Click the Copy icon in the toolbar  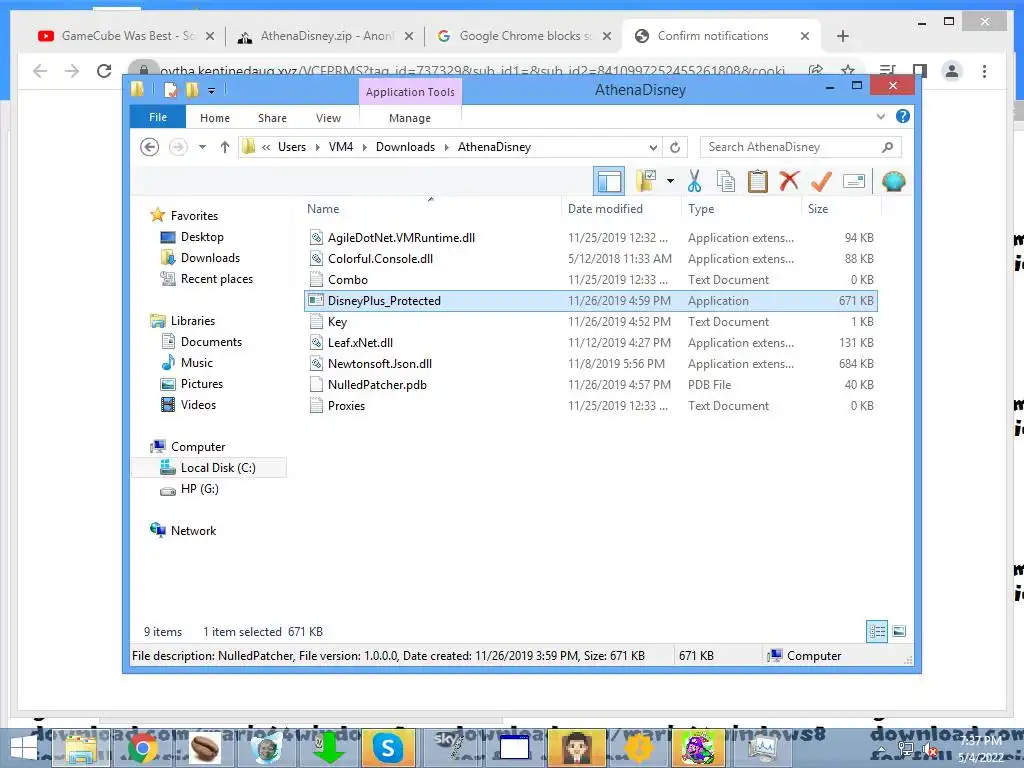point(726,182)
